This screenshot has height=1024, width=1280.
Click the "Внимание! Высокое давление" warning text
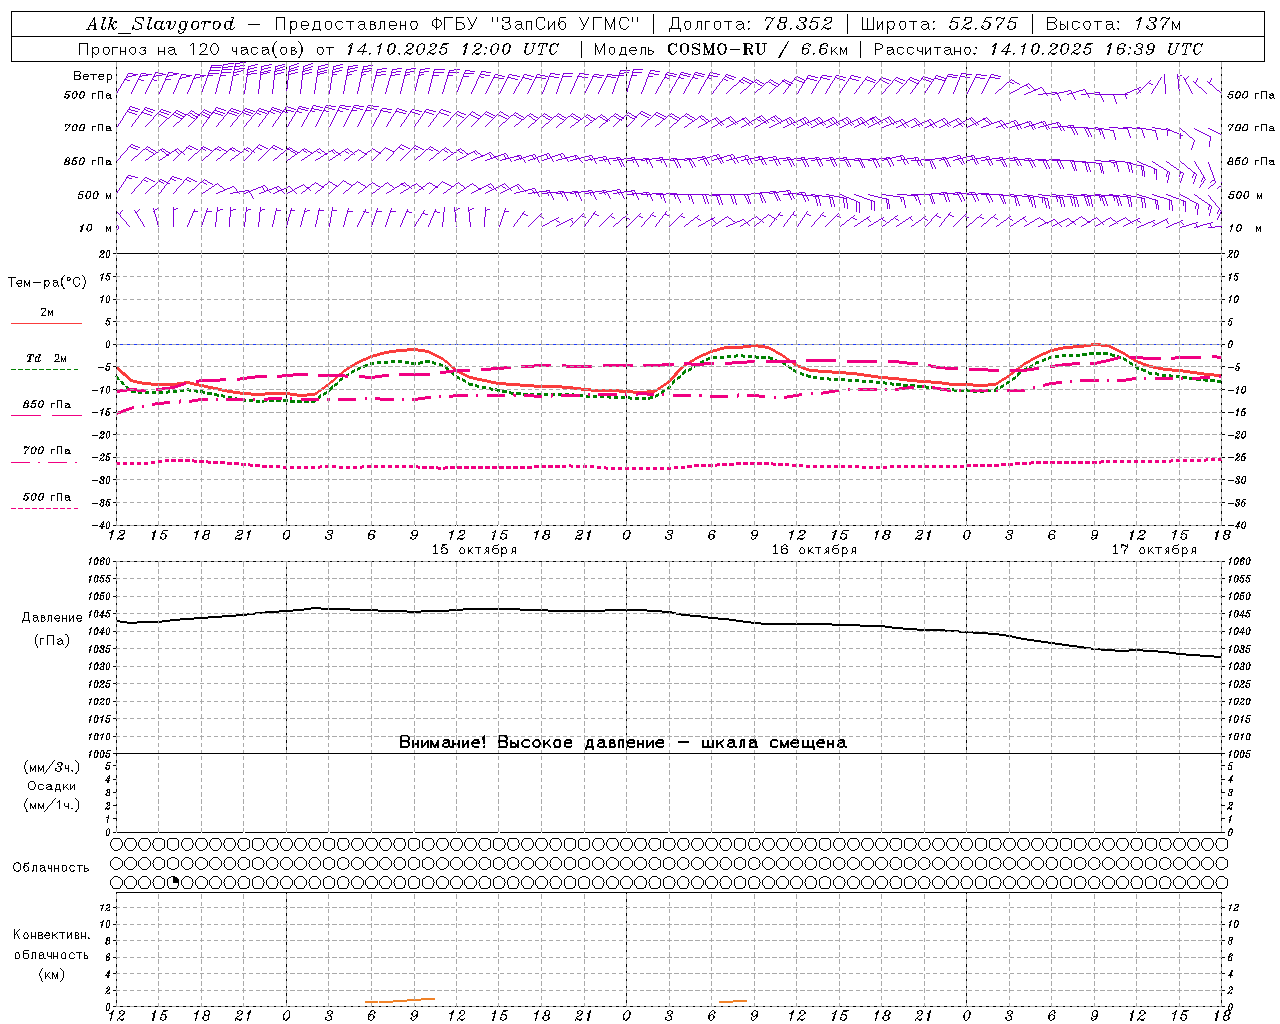[532, 743]
